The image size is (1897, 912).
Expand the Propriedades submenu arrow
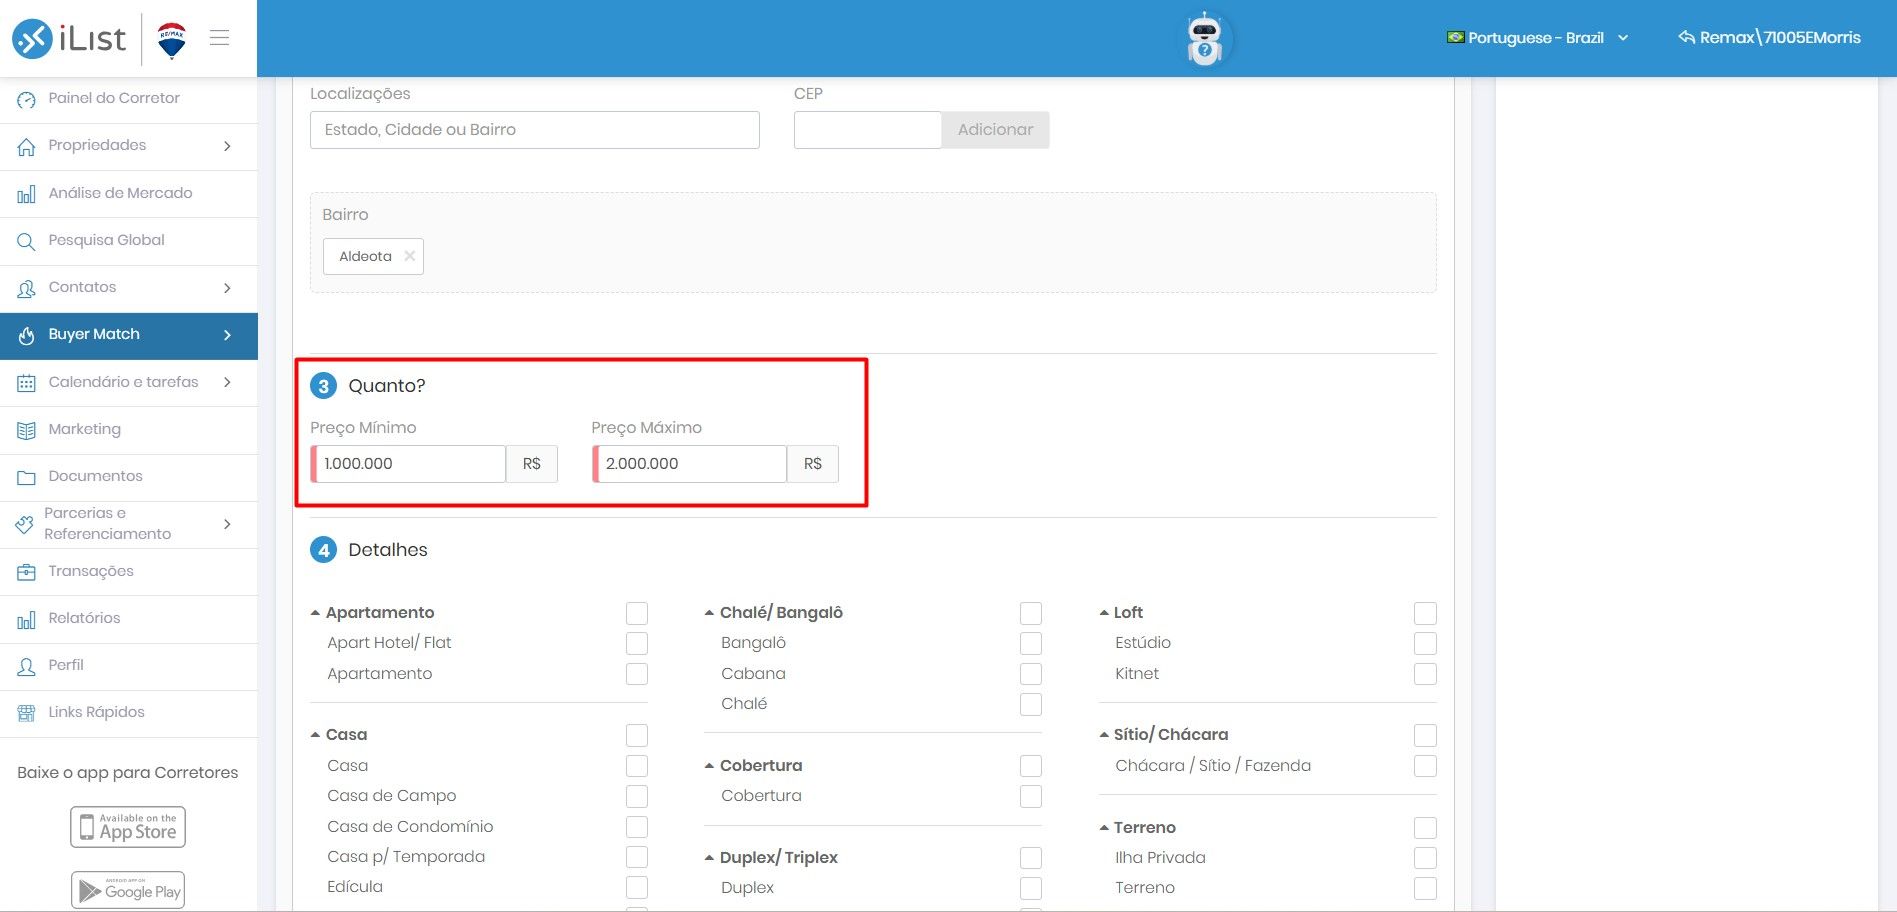point(227,146)
